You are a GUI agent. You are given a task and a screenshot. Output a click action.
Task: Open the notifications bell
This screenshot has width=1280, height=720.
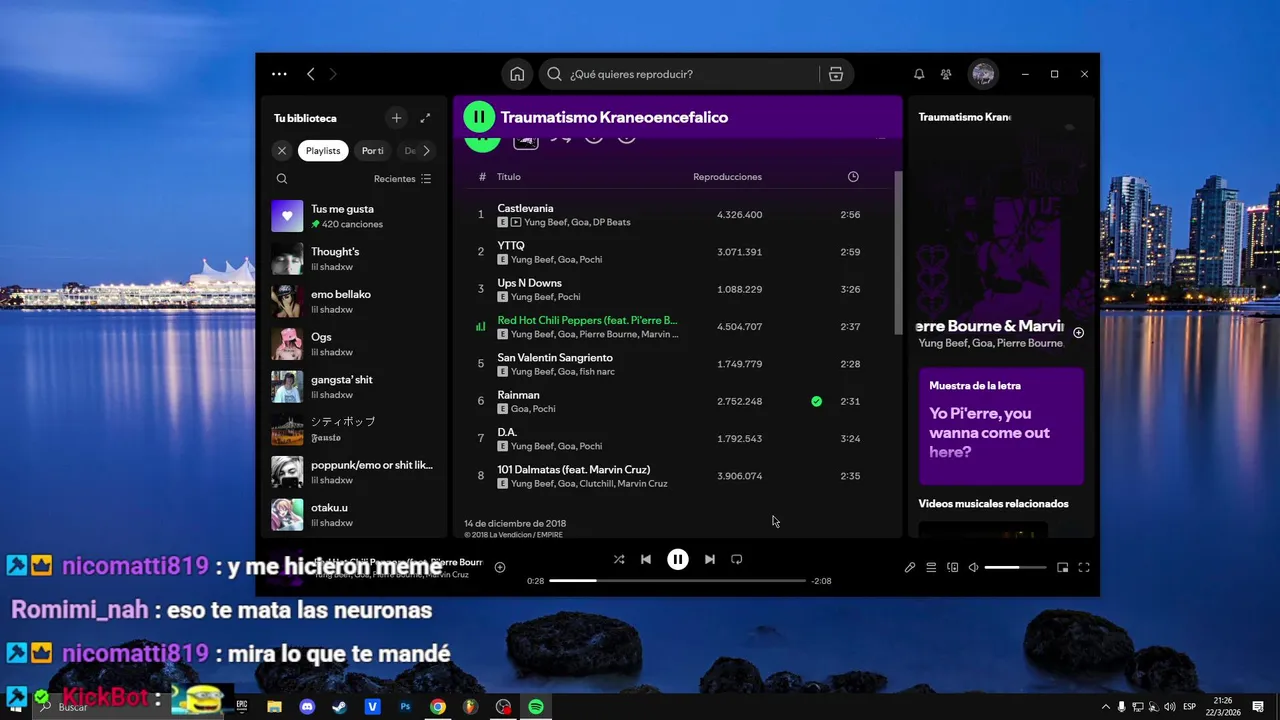click(x=919, y=74)
